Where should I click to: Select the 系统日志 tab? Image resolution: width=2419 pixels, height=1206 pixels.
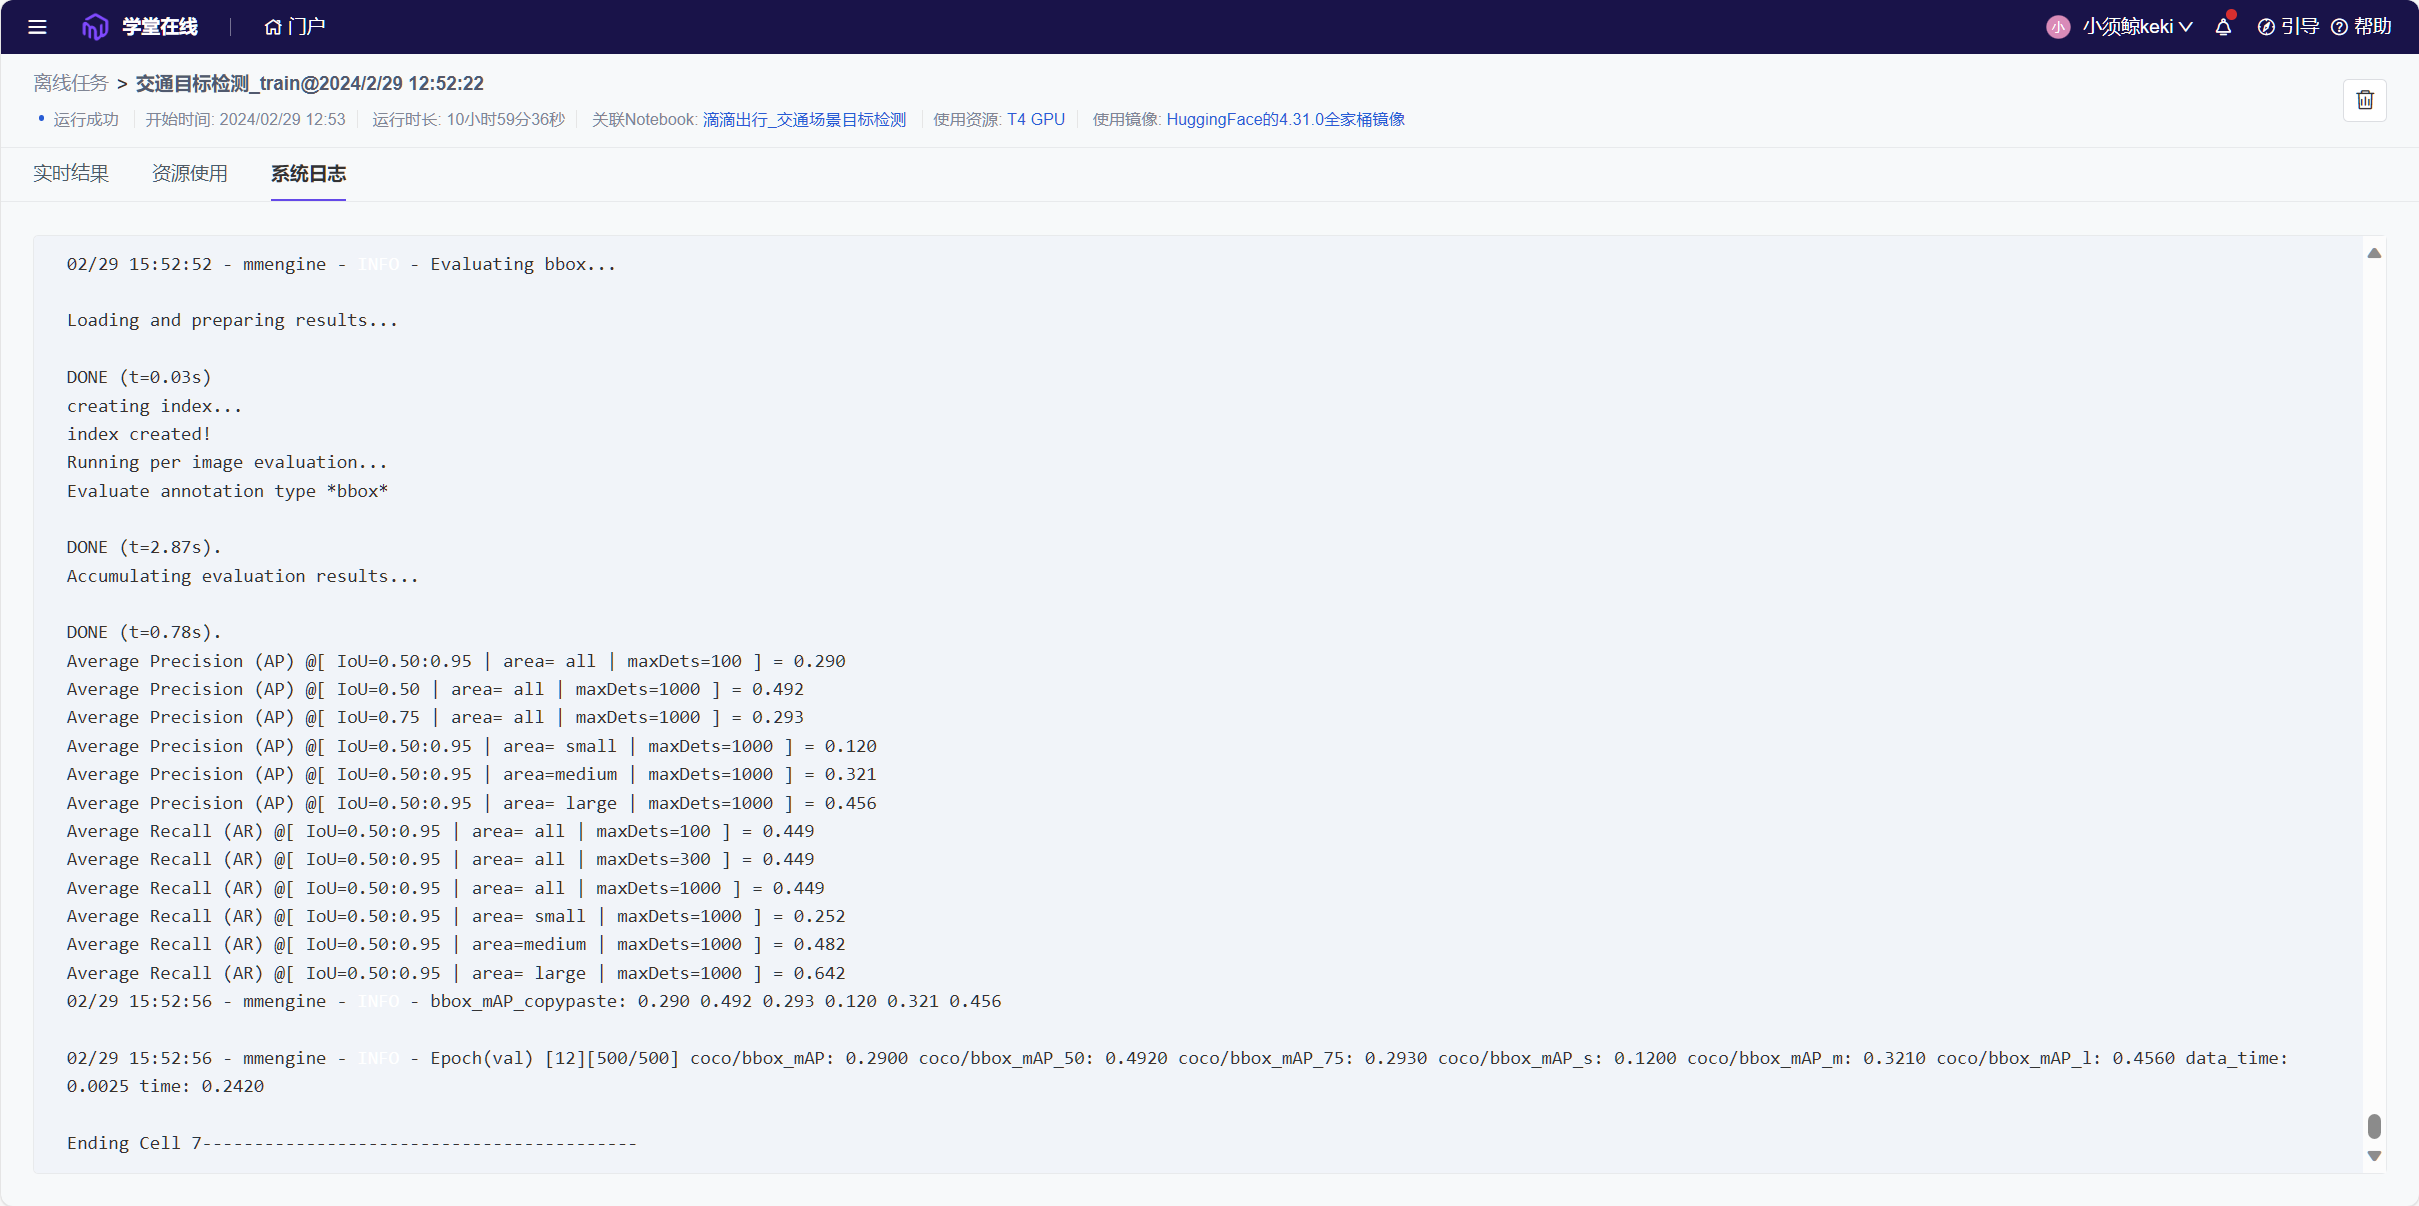coord(308,174)
